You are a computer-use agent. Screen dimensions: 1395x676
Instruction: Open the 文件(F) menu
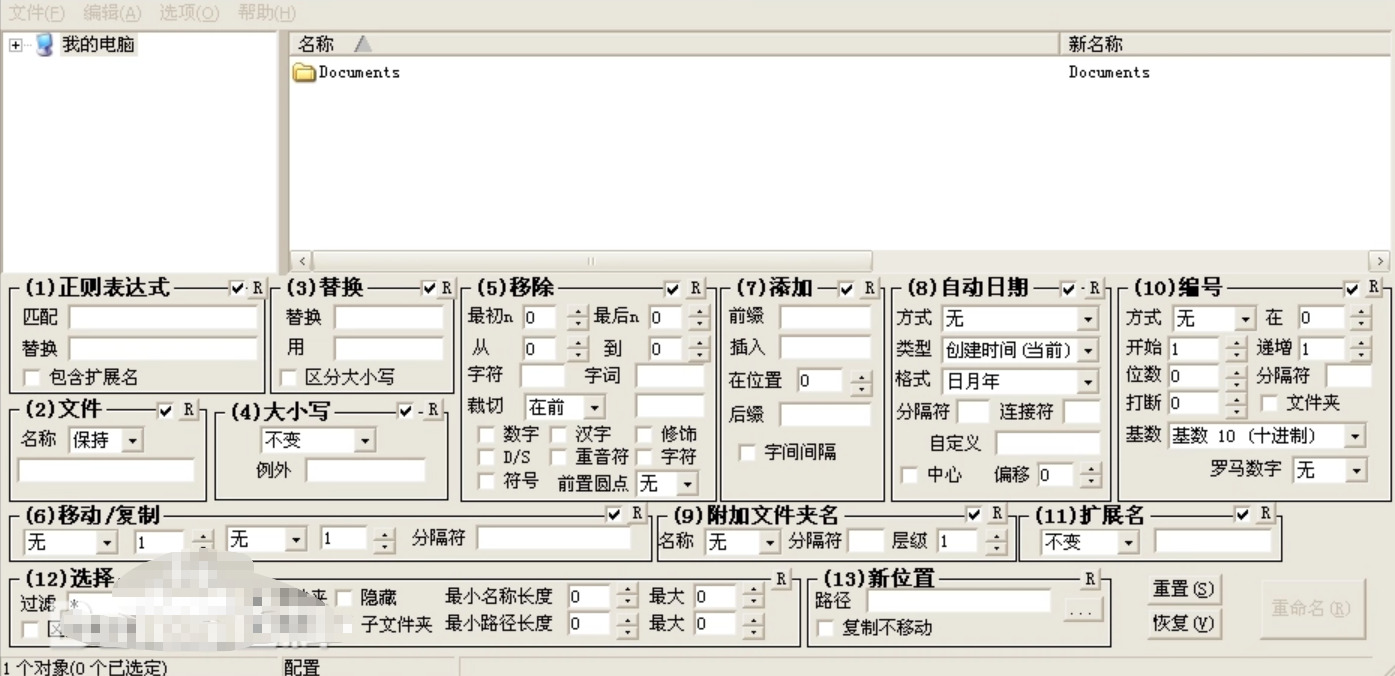pyautogui.click(x=36, y=13)
